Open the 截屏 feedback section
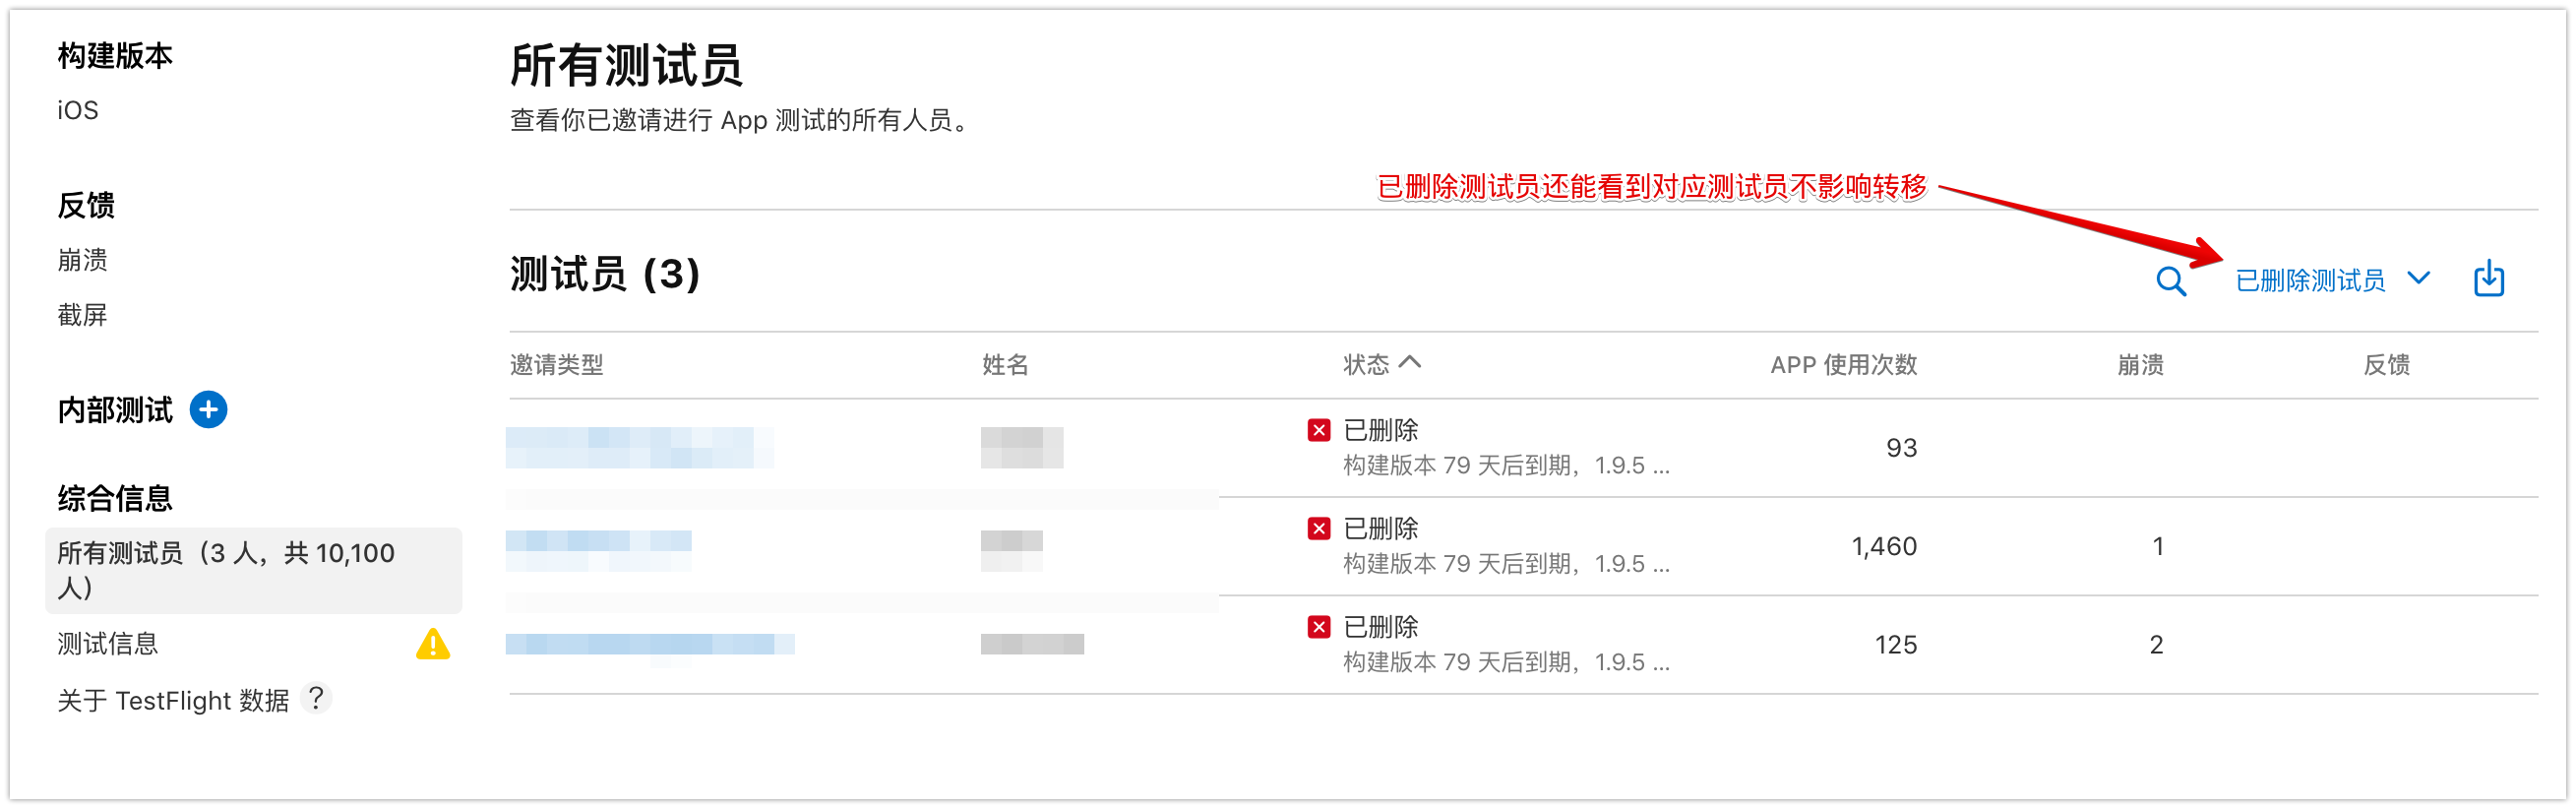 click(82, 315)
